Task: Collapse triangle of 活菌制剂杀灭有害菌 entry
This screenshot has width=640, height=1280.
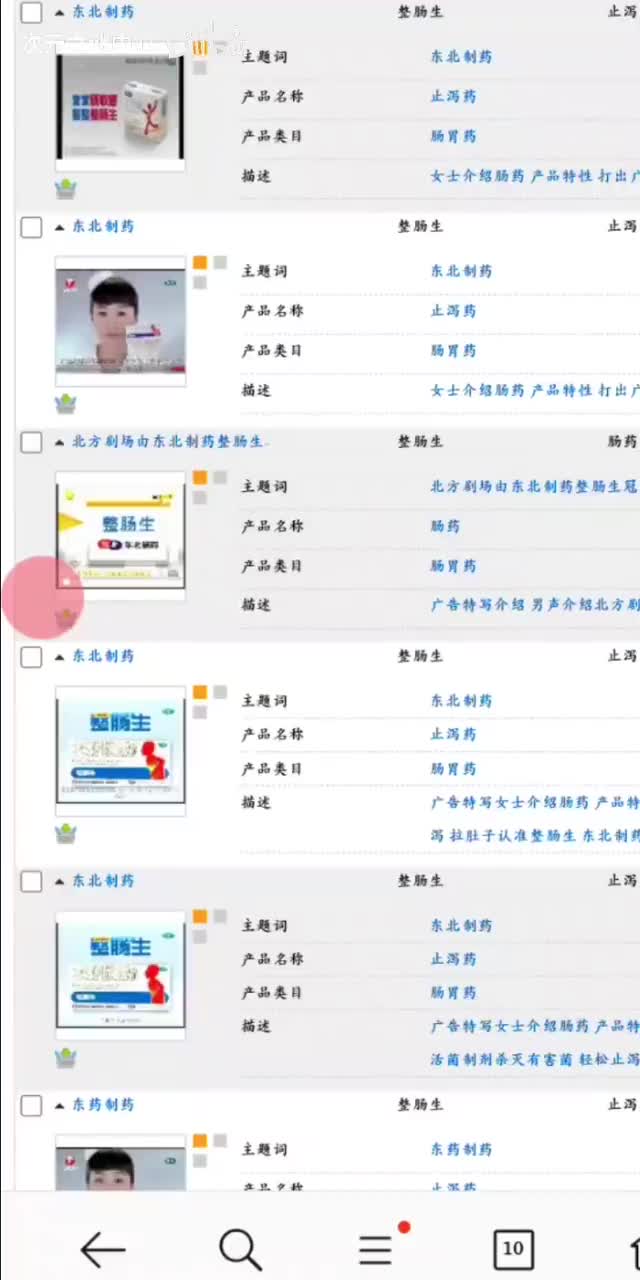Action: coord(60,881)
